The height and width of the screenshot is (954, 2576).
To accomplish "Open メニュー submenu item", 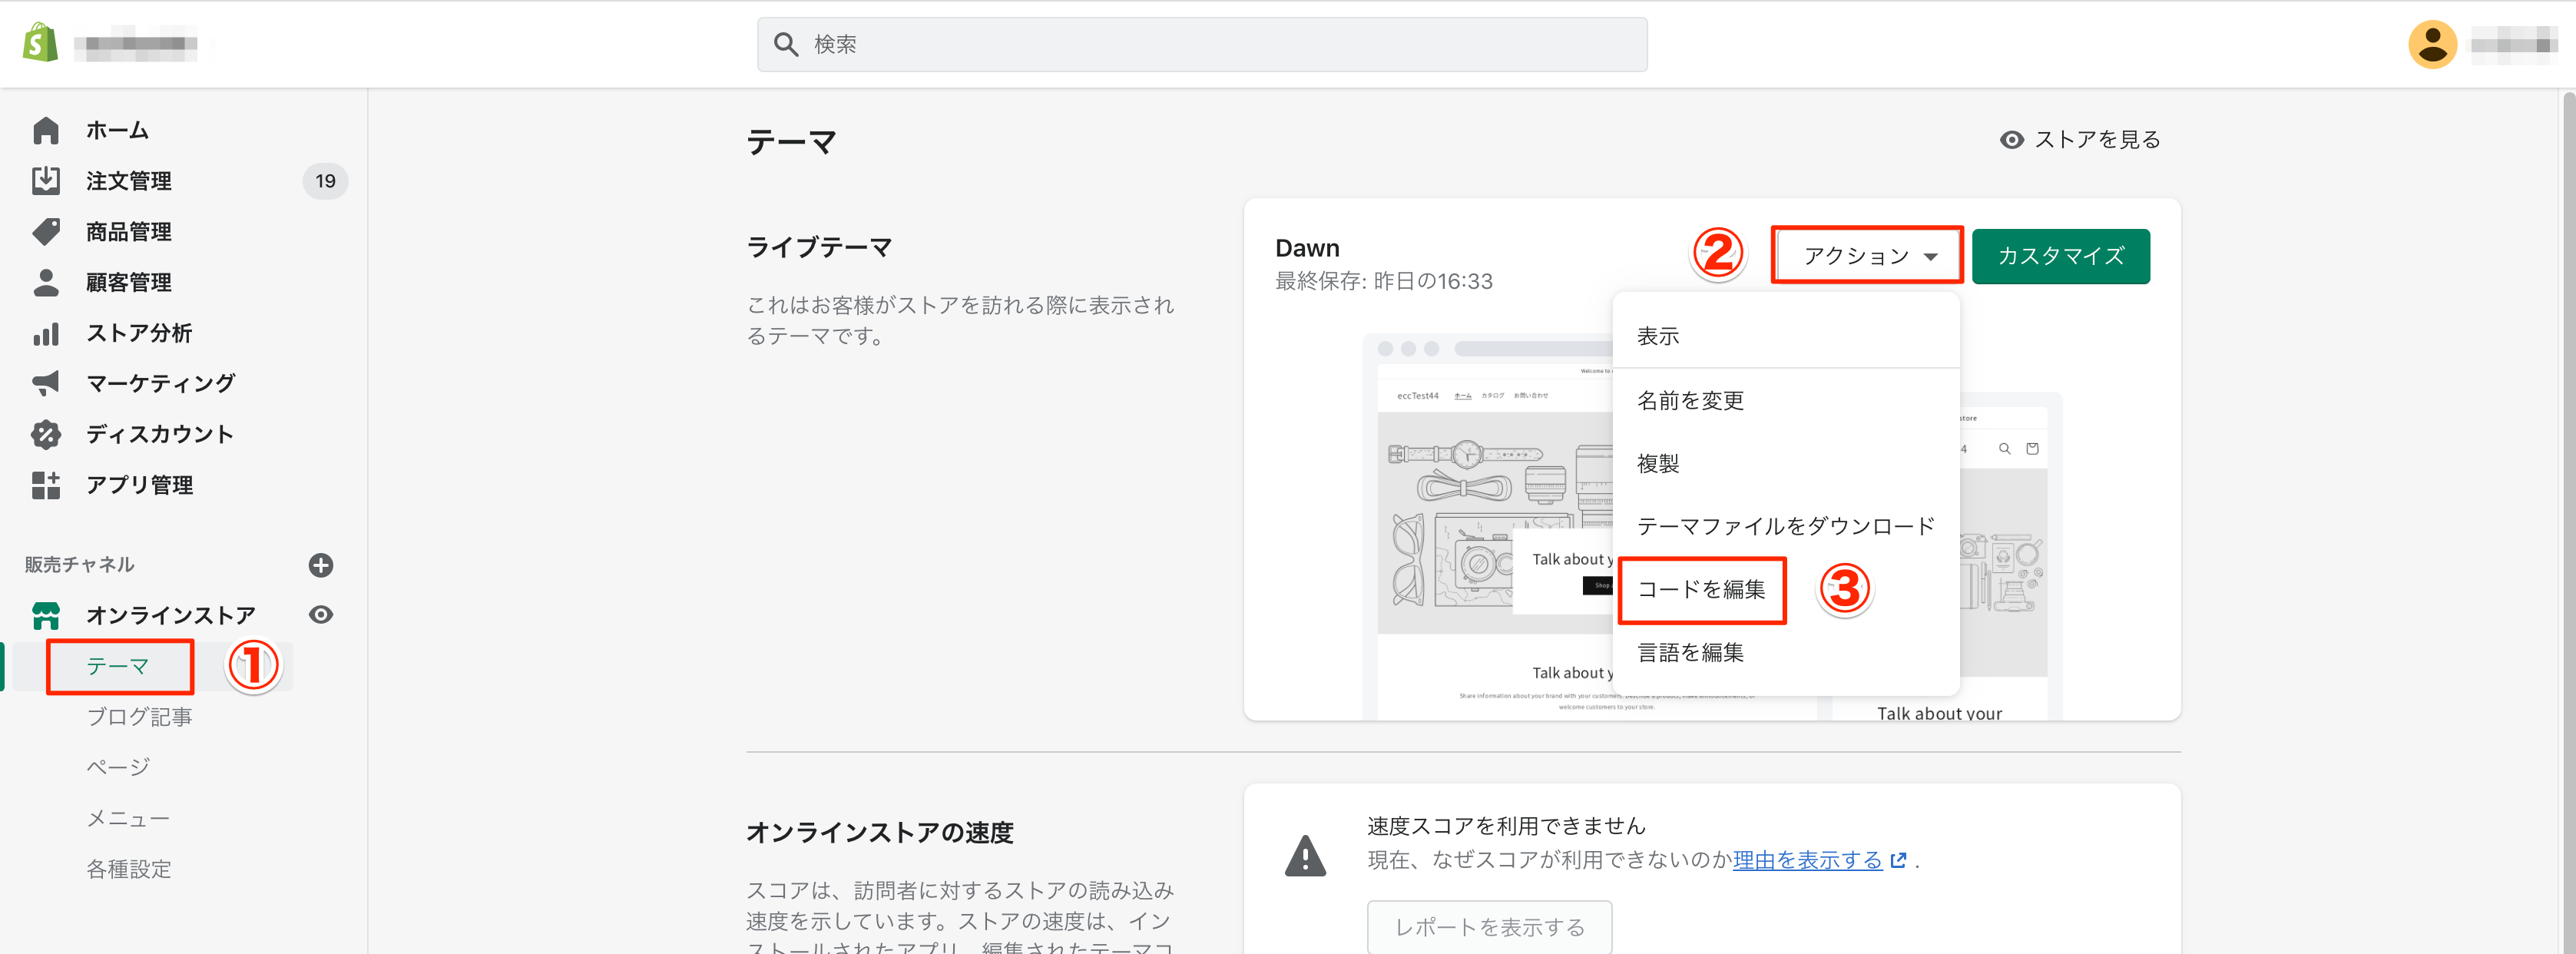I will [x=128, y=818].
